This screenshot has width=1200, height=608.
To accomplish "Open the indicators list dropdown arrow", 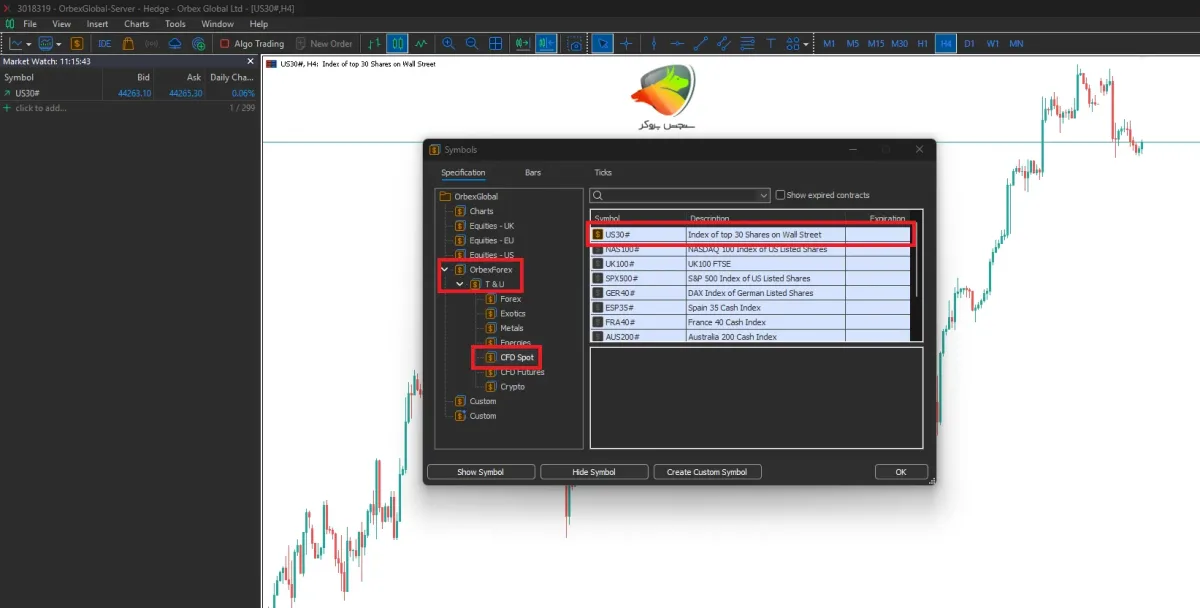I will [59, 44].
